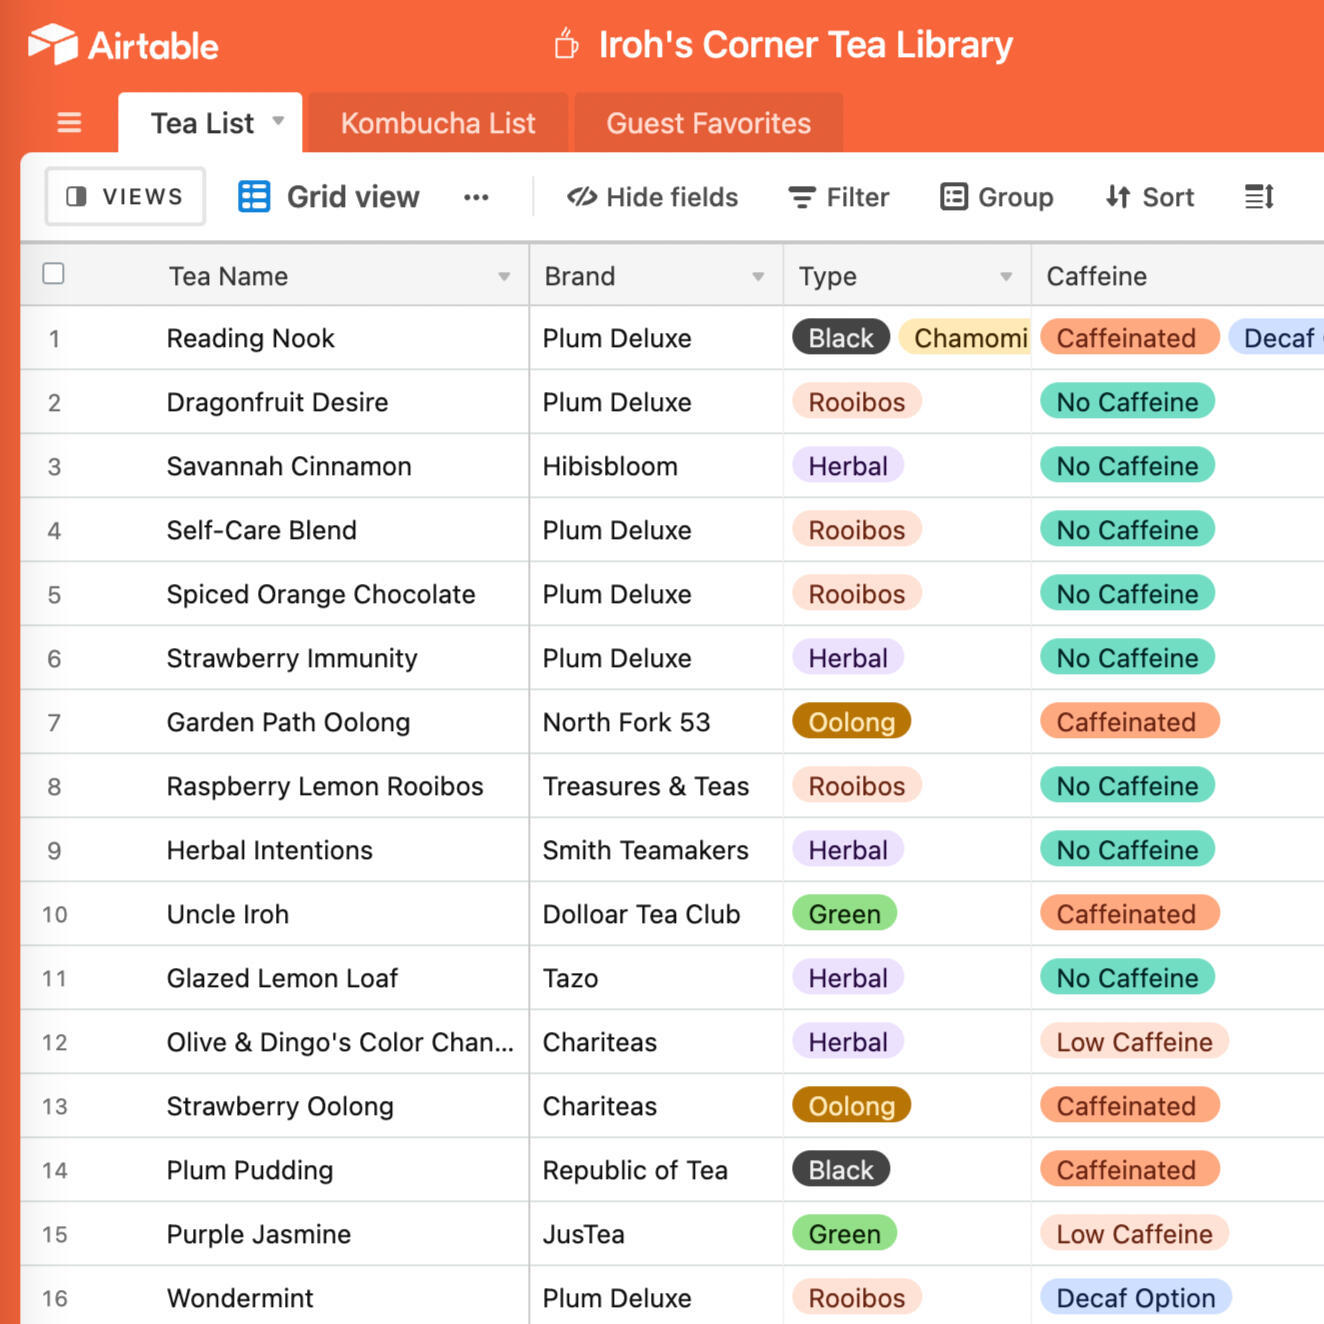Open the Filter panel
Image resolution: width=1324 pixels, height=1324 pixels.
pyautogui.click(x=838, y=197)
